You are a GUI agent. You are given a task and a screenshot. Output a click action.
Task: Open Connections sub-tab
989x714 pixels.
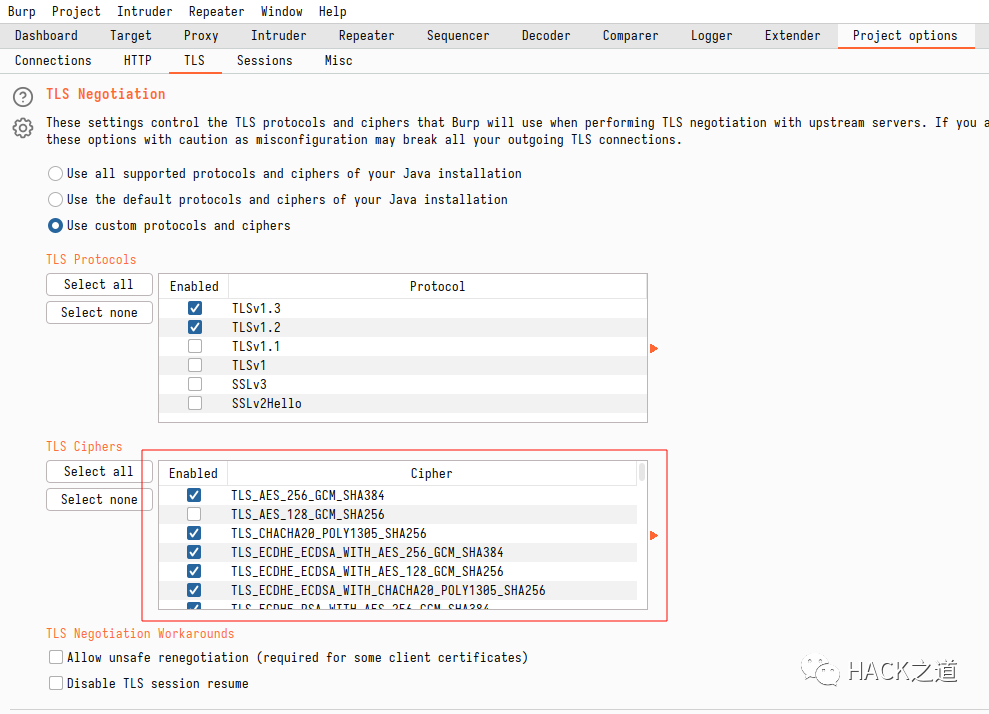[53, 61]
